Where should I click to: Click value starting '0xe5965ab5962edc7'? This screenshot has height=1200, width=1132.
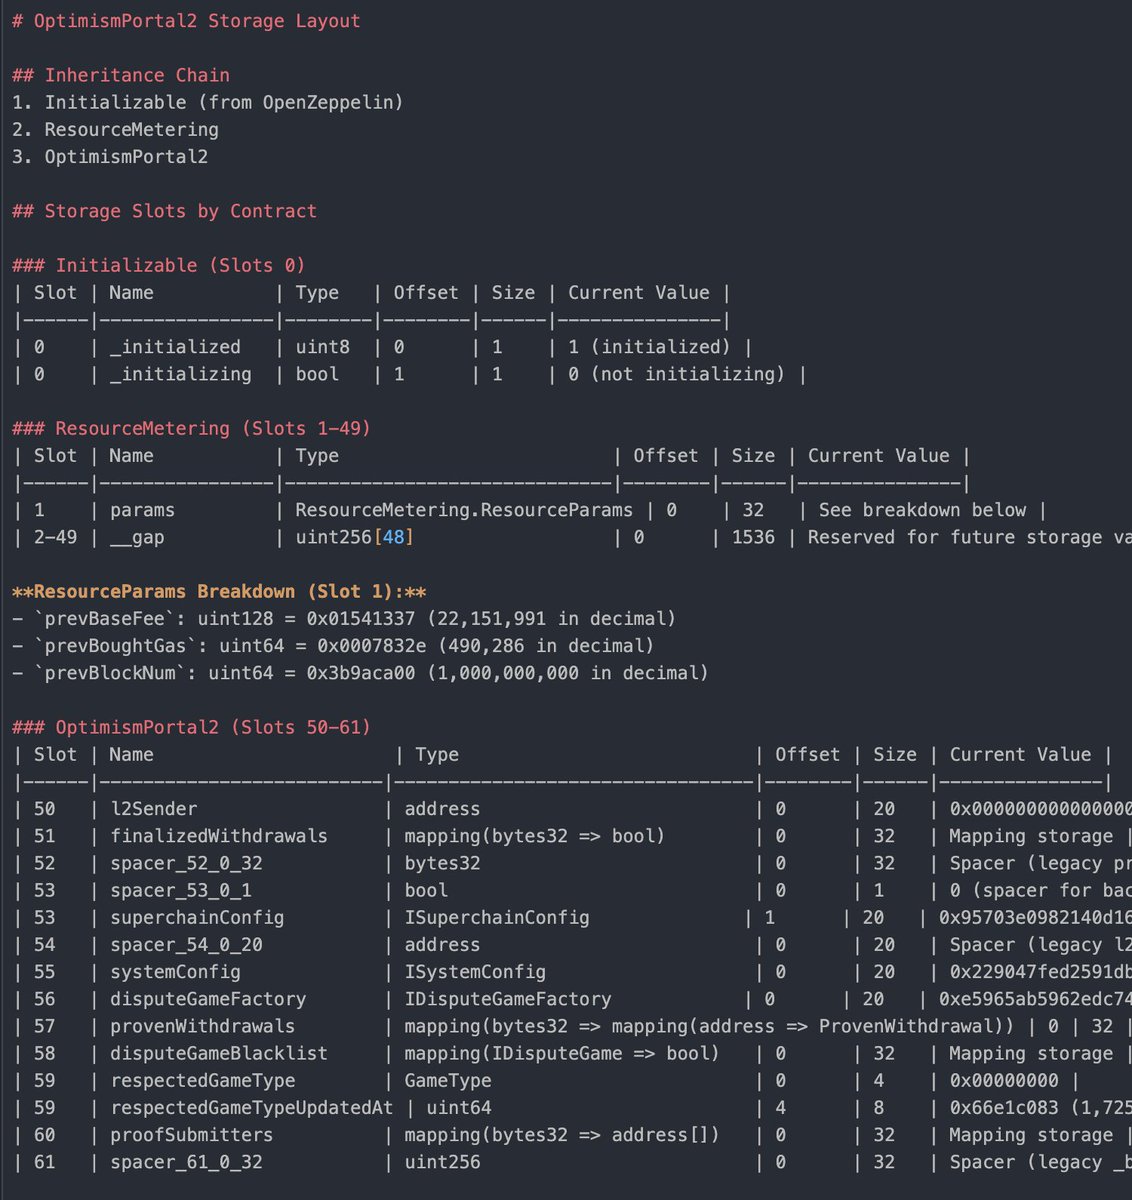(1035, 998)
